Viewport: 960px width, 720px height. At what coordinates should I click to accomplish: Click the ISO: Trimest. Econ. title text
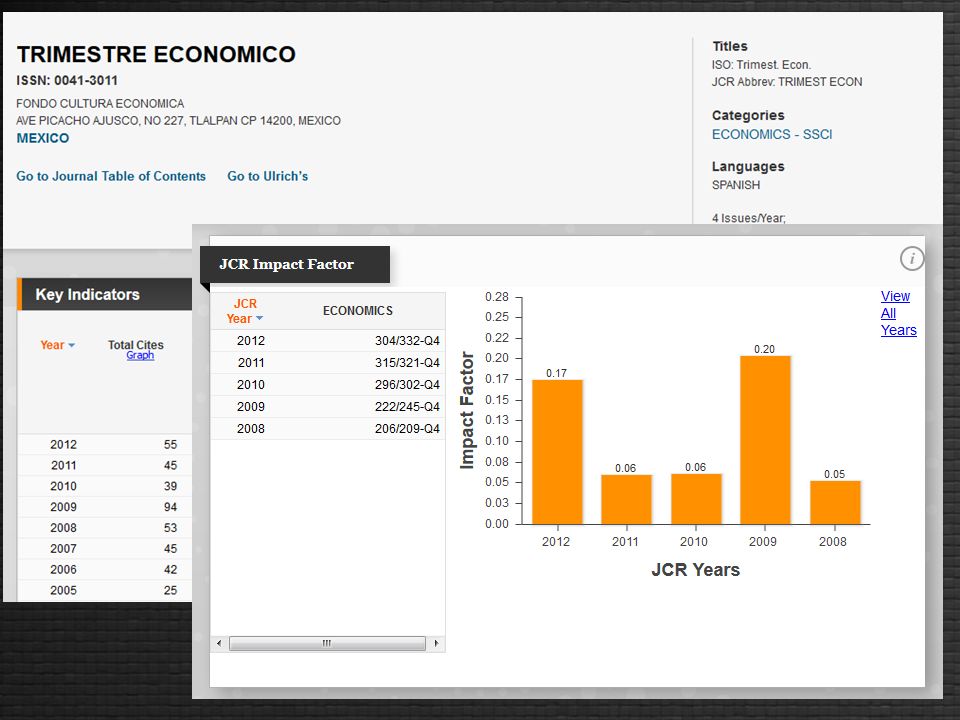pyautogui.click(x=761, y=65)
